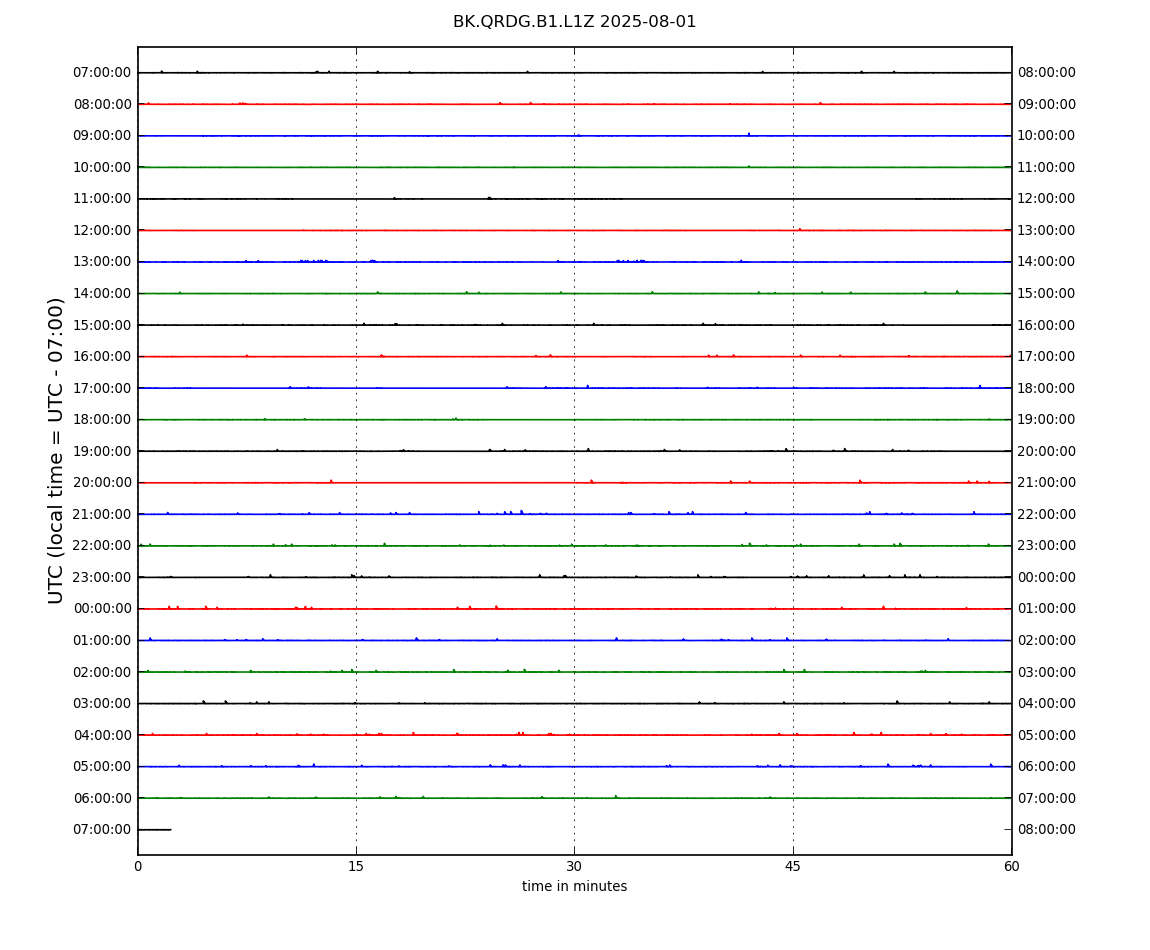Click the left axis label 01:00:00
This screenshot has width=1150, height=950.
point(102,640)
